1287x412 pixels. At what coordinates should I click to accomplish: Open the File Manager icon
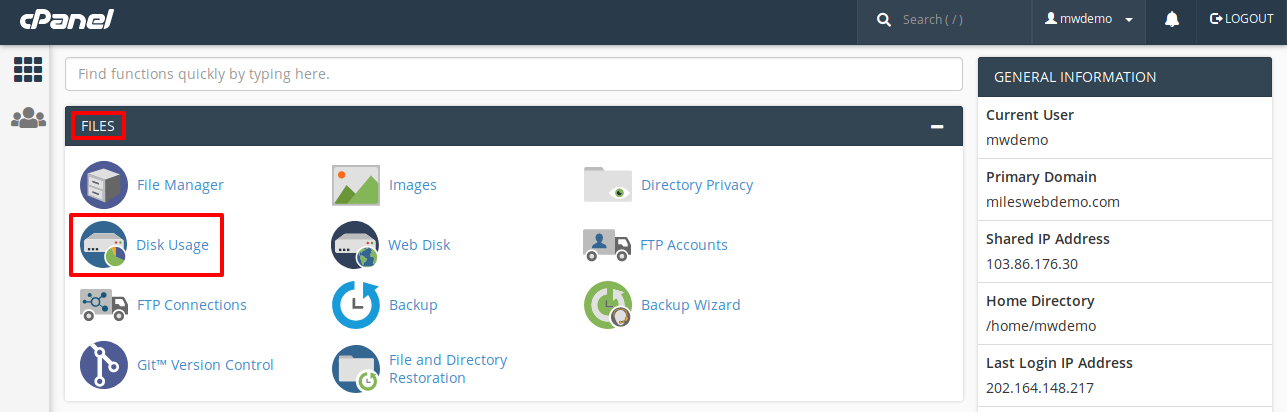(104, 185)
